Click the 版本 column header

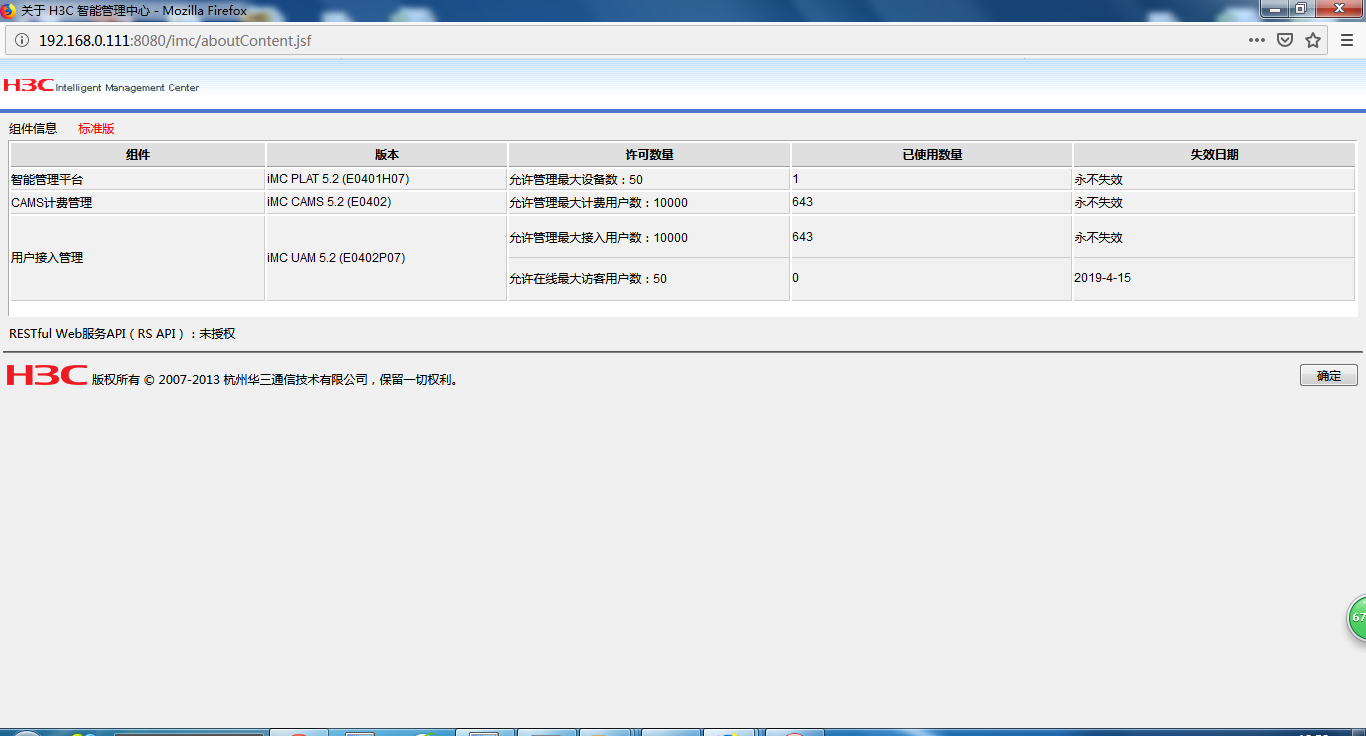387,155
